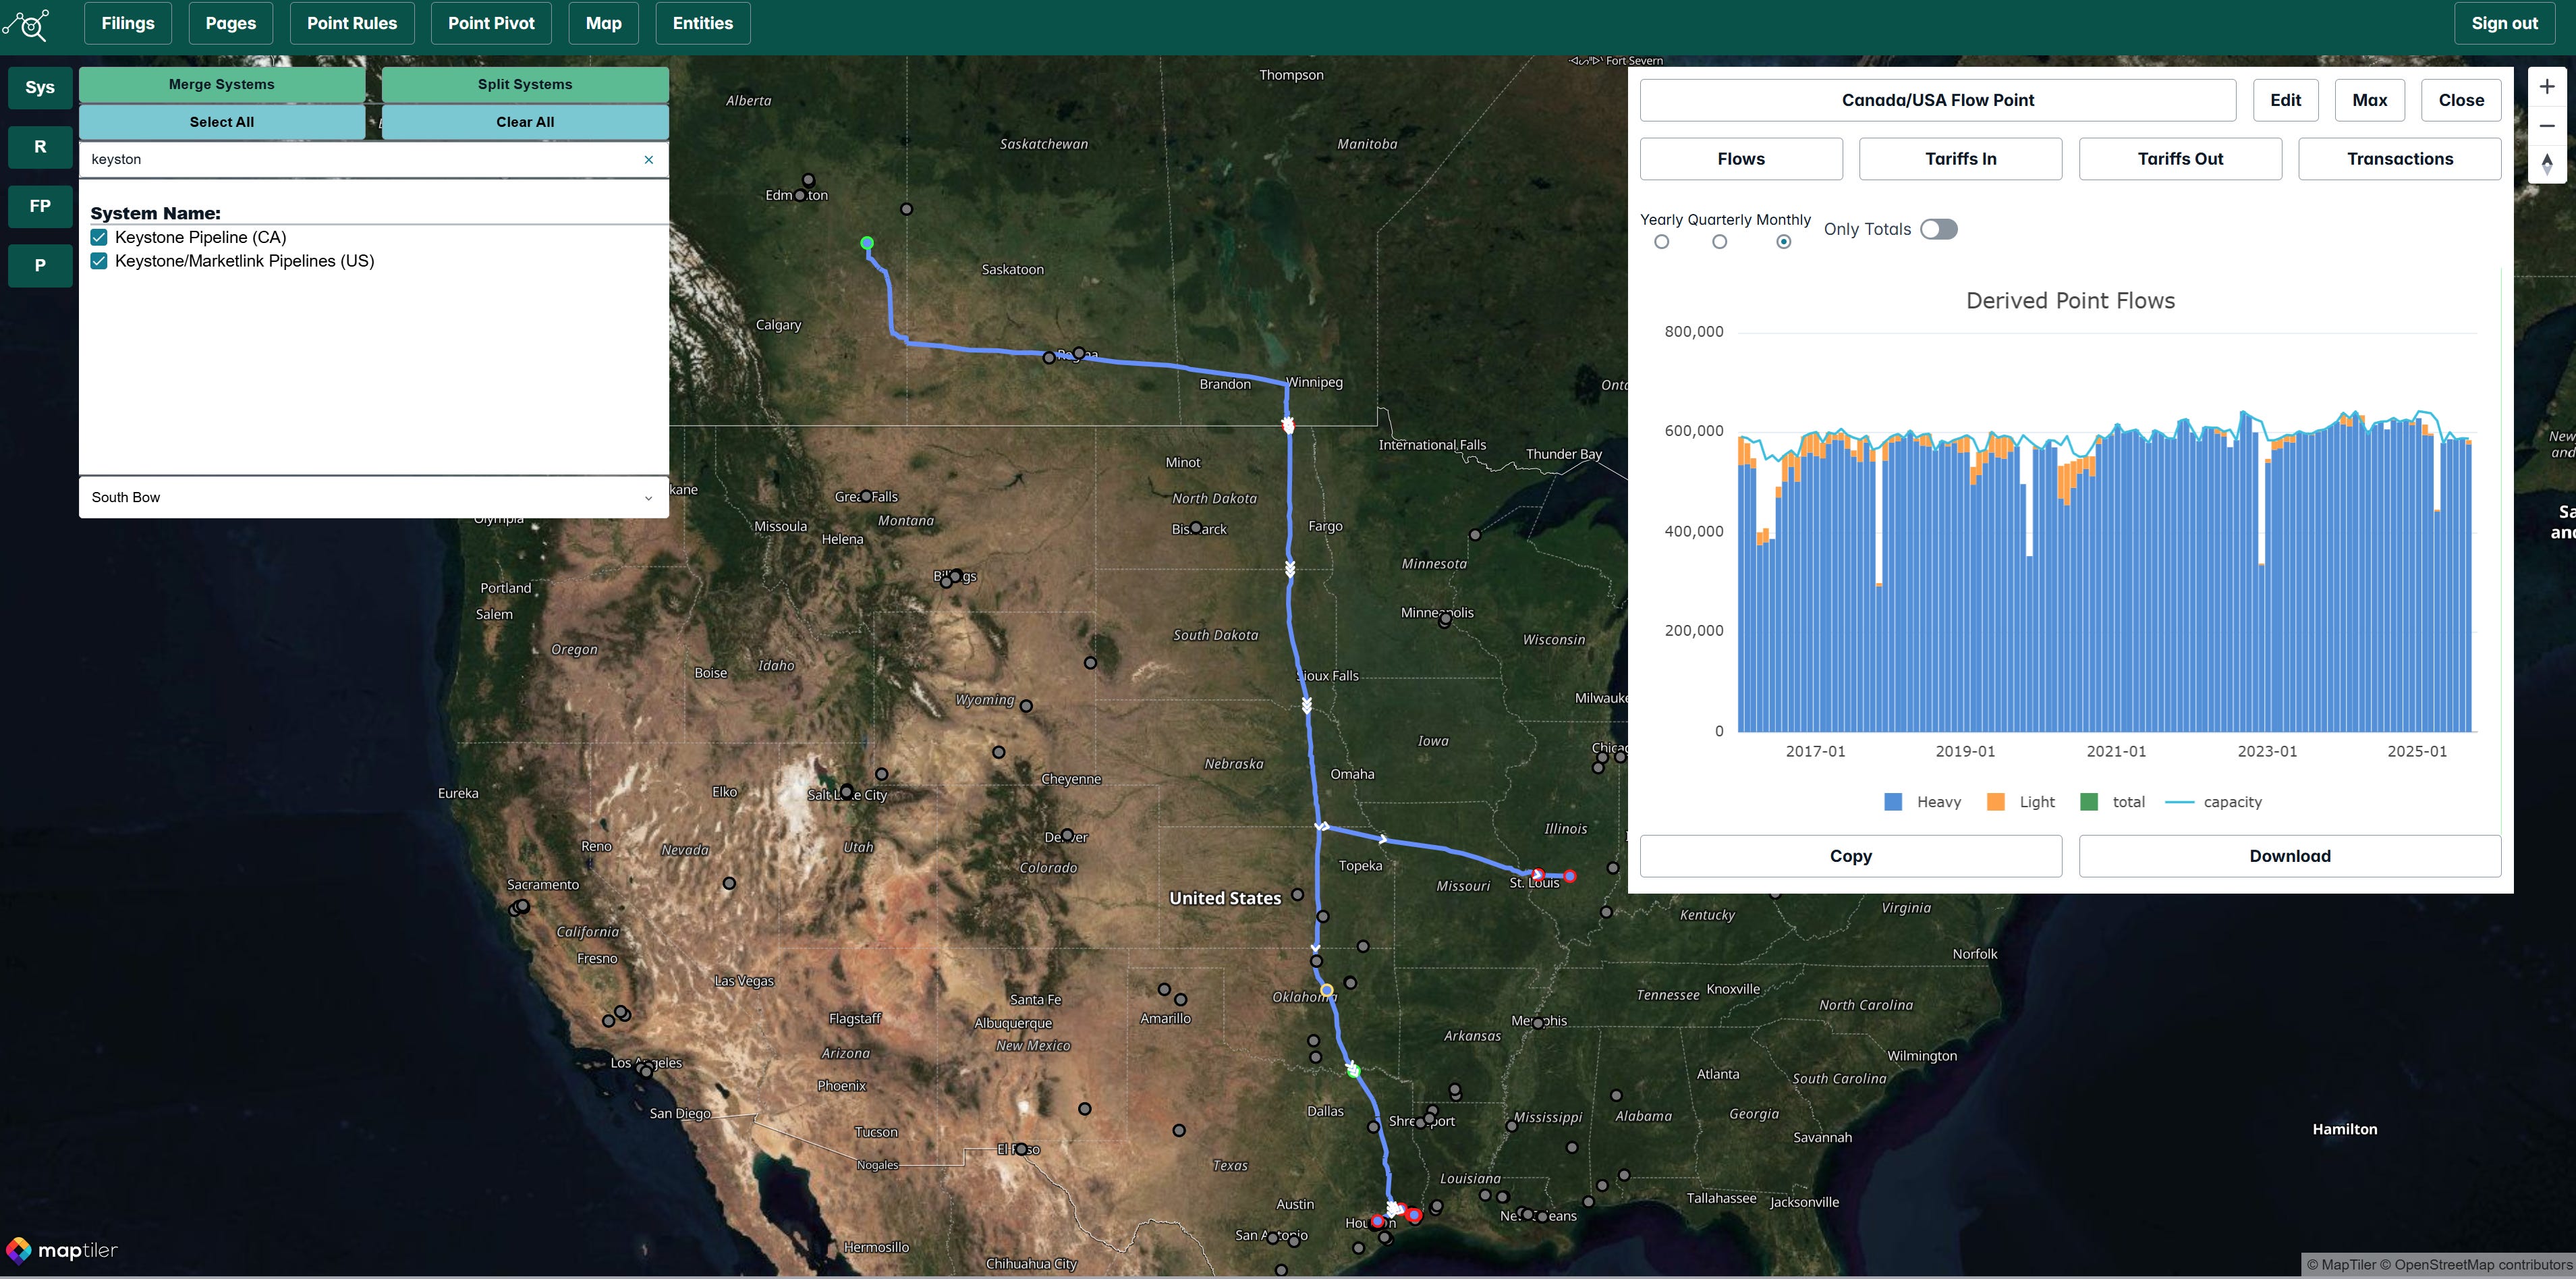Viewport: 2576px width, 1279px height.
Task: Toggle the Heavy legend color swatch
Action: [1892, 802]
